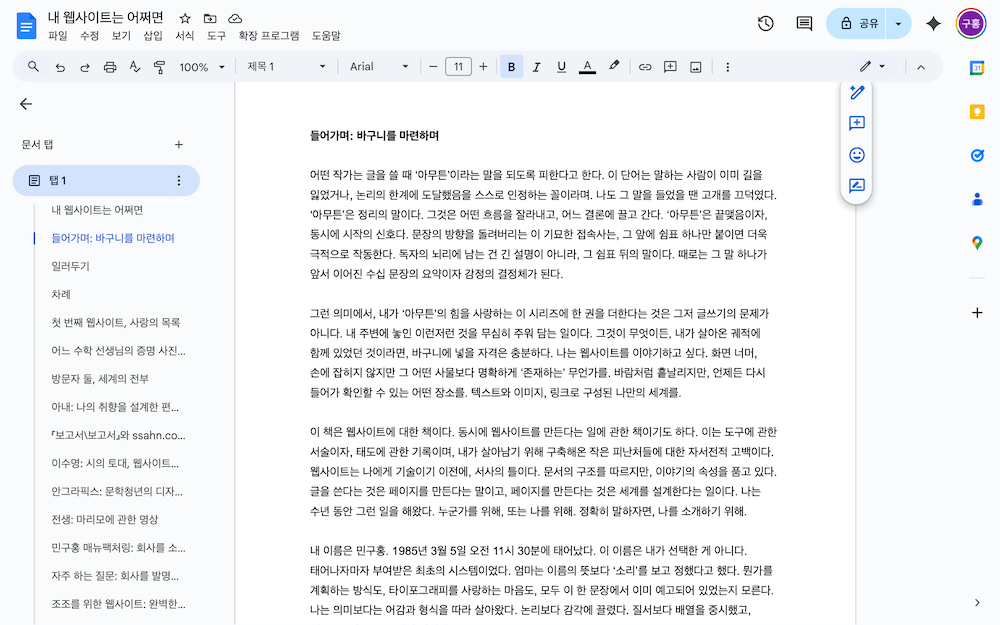This screenshot has height=625, width=1000.
Task: Select the paint format tool
Action: (158, 66)
